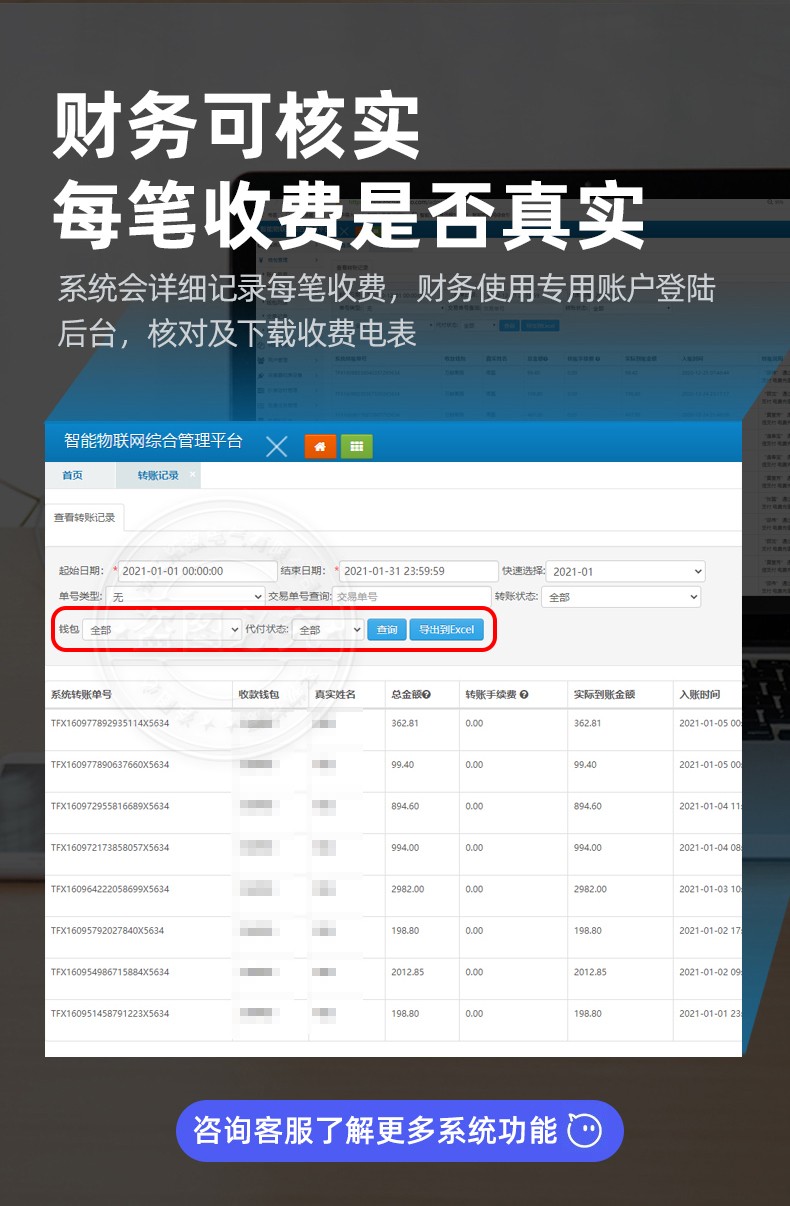Select the 查看转账记录 tab
This screenshot has height=1206, width=790.
(84, 518)
